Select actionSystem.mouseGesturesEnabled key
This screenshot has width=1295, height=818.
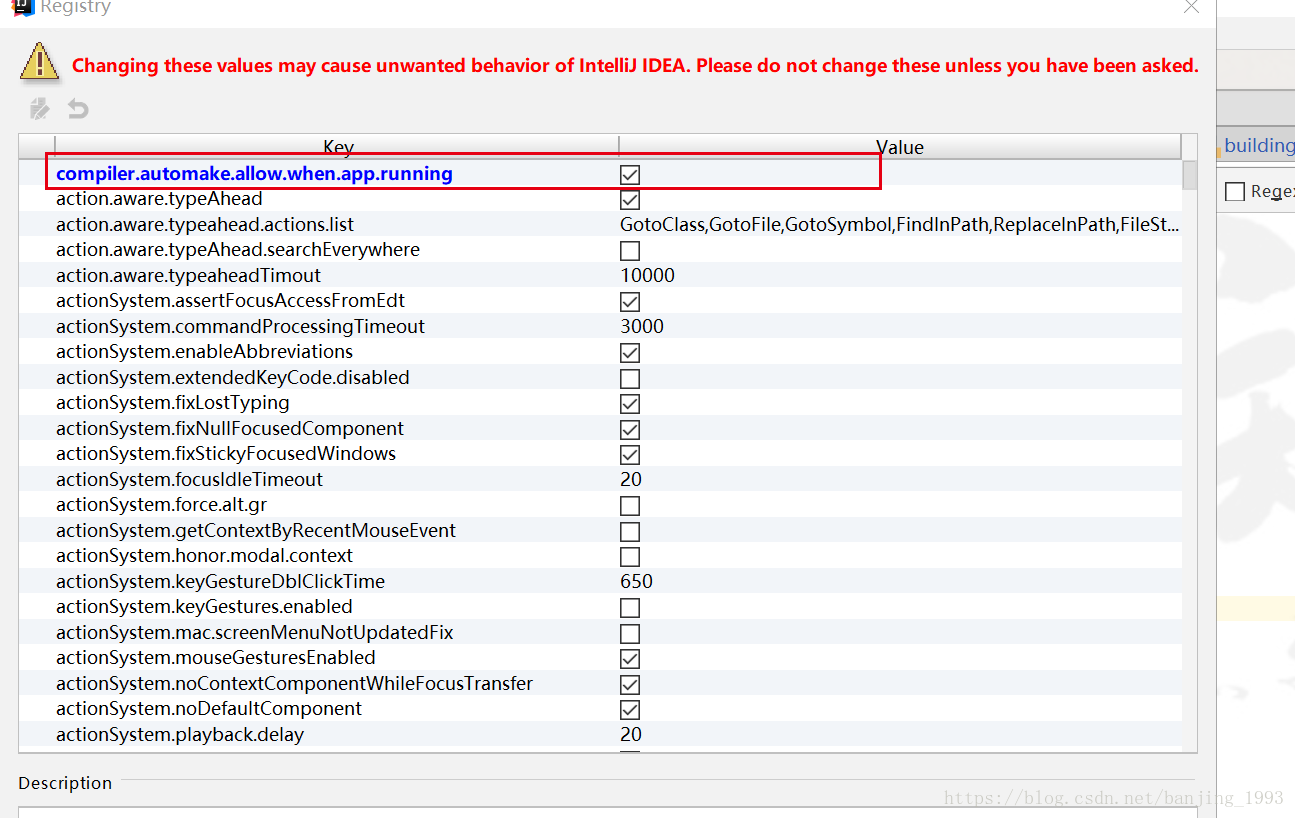216,658
